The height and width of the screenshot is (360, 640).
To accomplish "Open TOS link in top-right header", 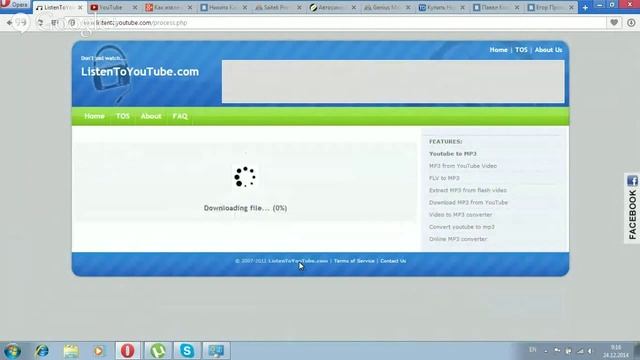I will click(x=521, y=50).
